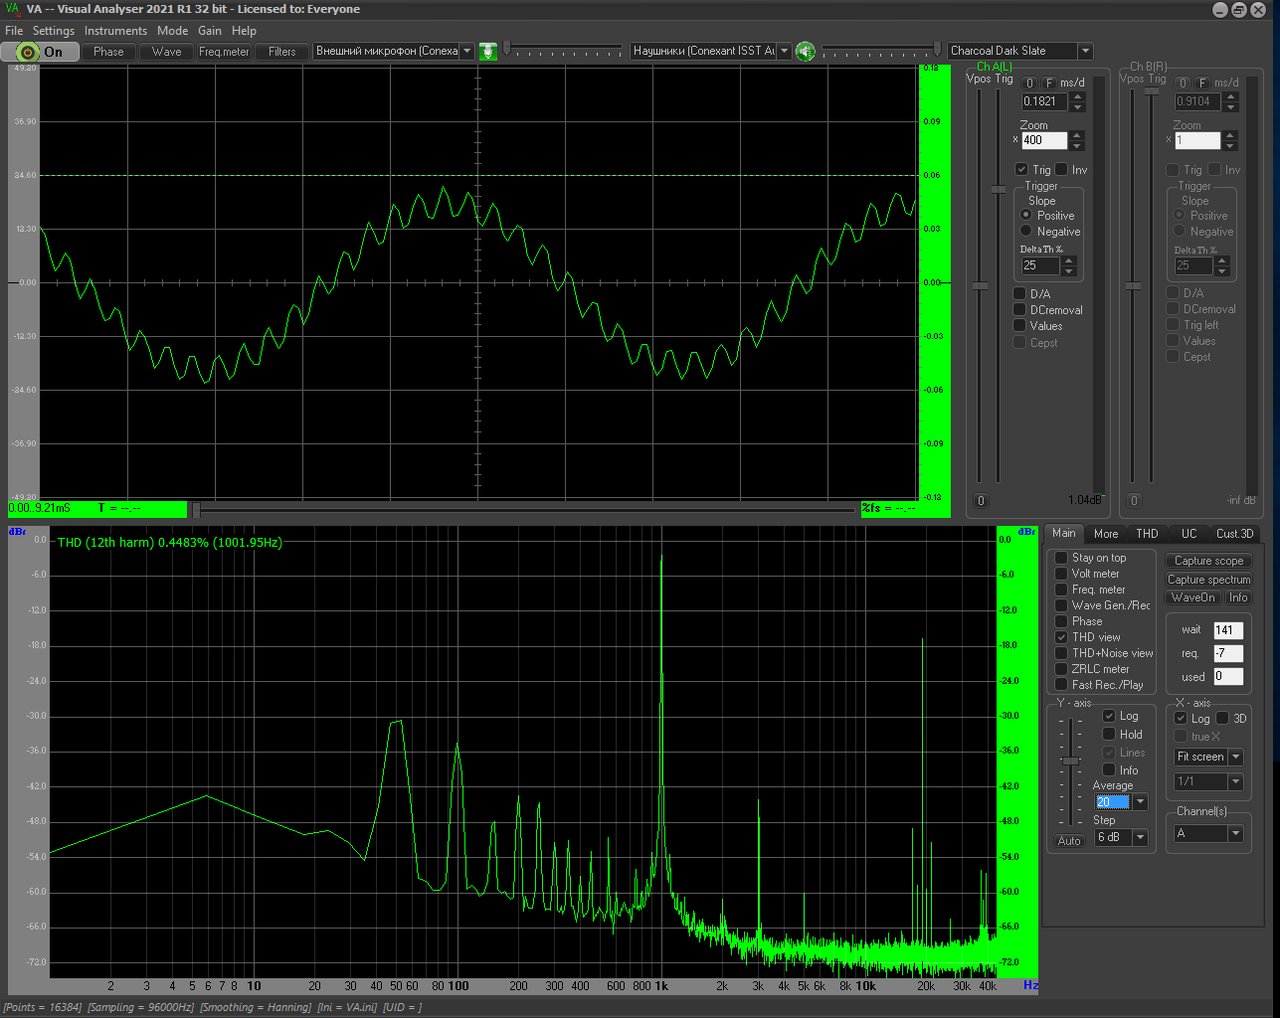Viewport: 1280px width, 1018px height.
Task: Check the Ch A Values checkbox
Action: coord(1020,326)
